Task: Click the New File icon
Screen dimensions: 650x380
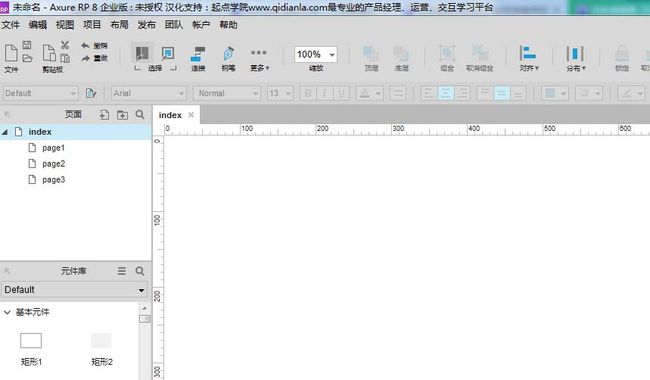Action: pyautogui.click(x=11, y=53)
